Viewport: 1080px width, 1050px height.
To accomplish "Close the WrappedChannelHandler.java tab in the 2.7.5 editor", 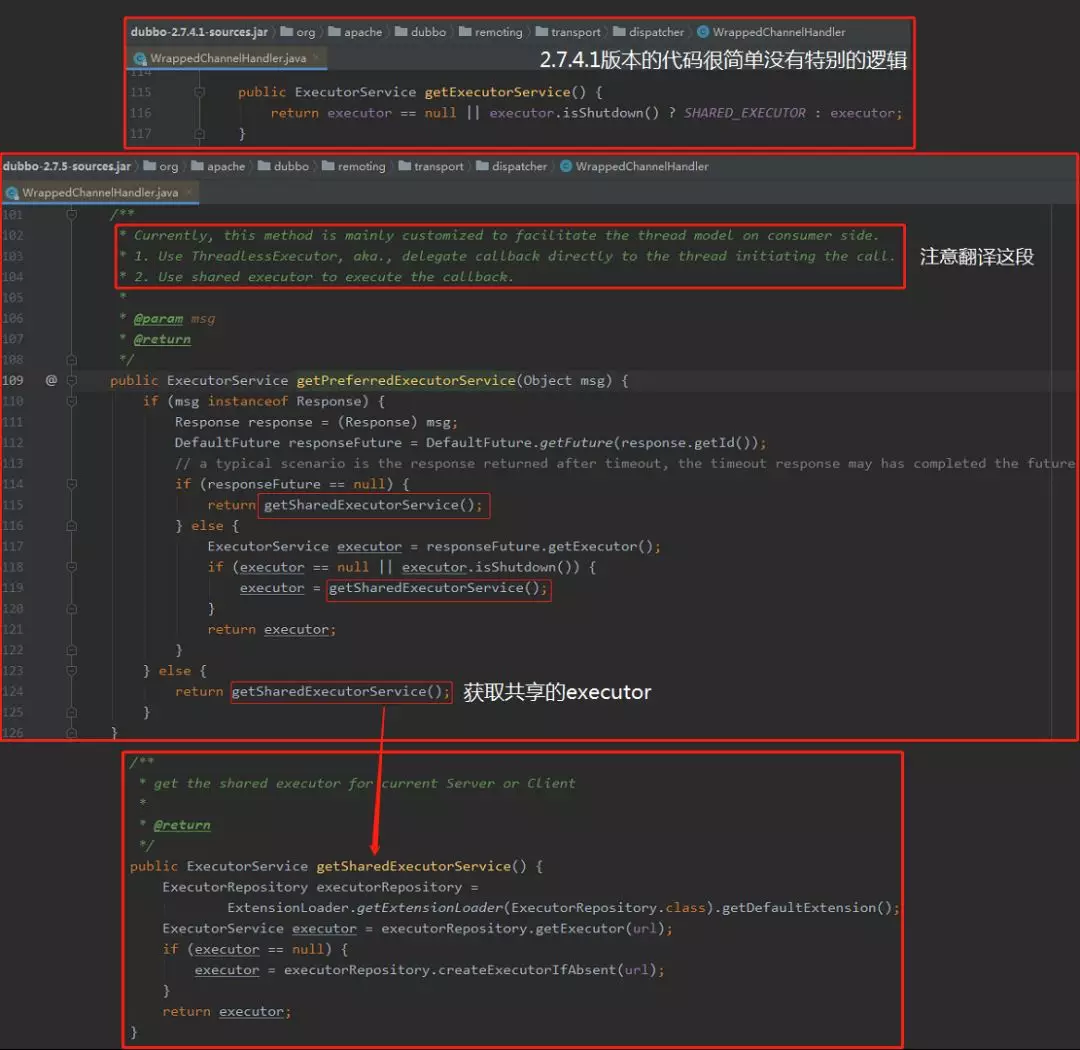I will click(x=188, y=192).
